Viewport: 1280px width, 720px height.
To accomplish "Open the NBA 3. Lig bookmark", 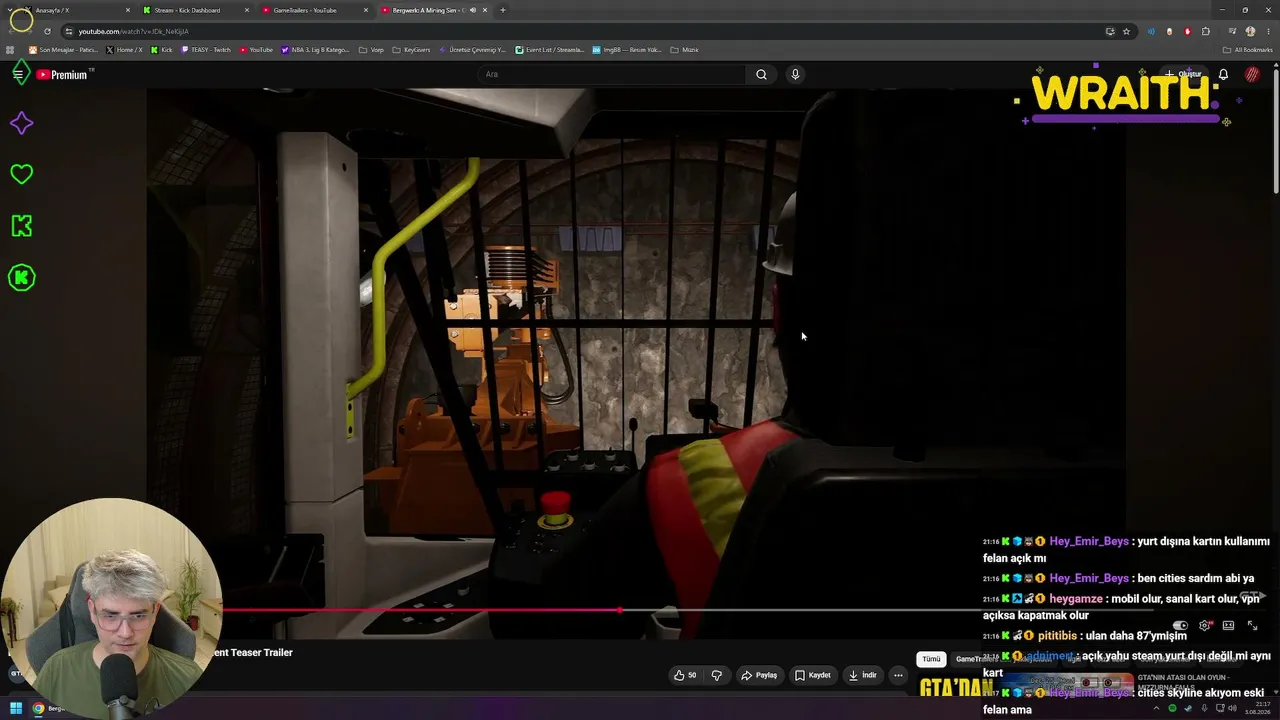I will point(315,50).
